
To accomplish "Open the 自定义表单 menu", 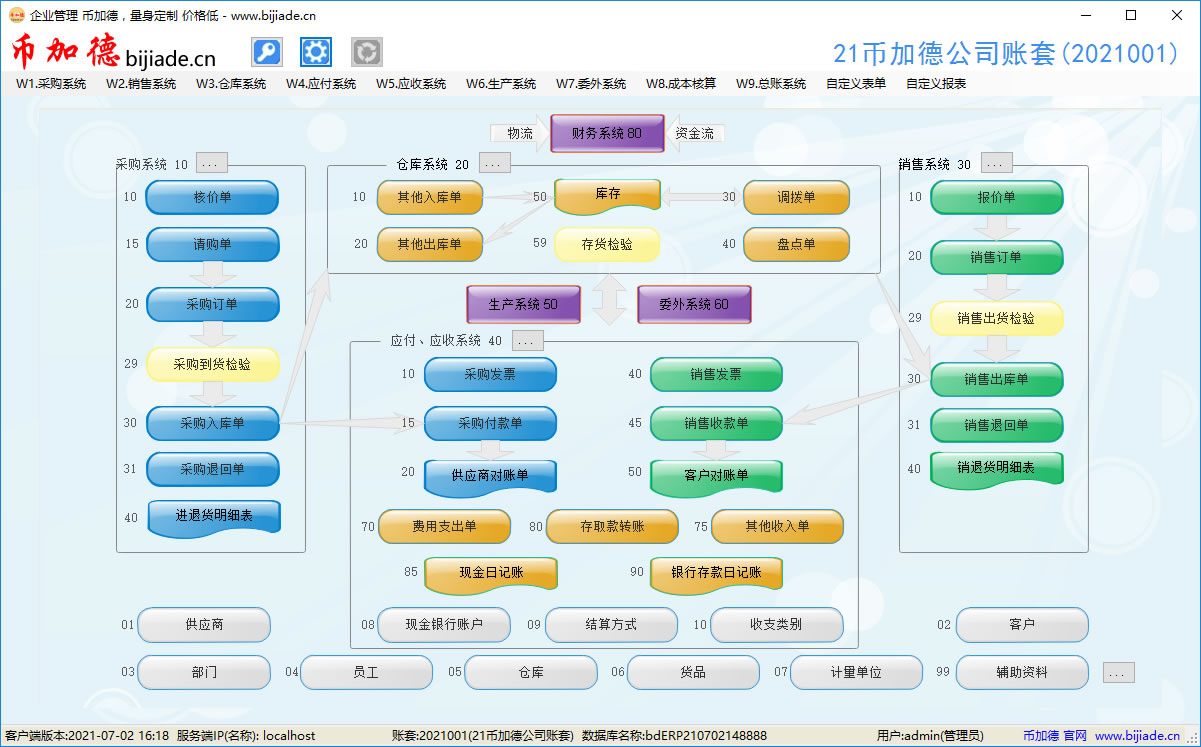I will (860, 84).
